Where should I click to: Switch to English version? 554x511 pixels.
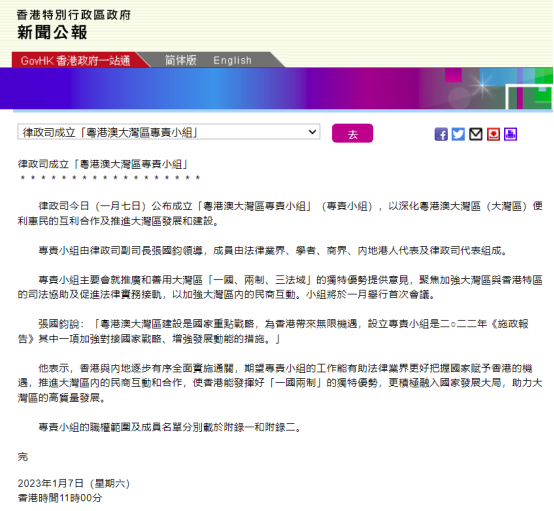[x=232, y=60]
